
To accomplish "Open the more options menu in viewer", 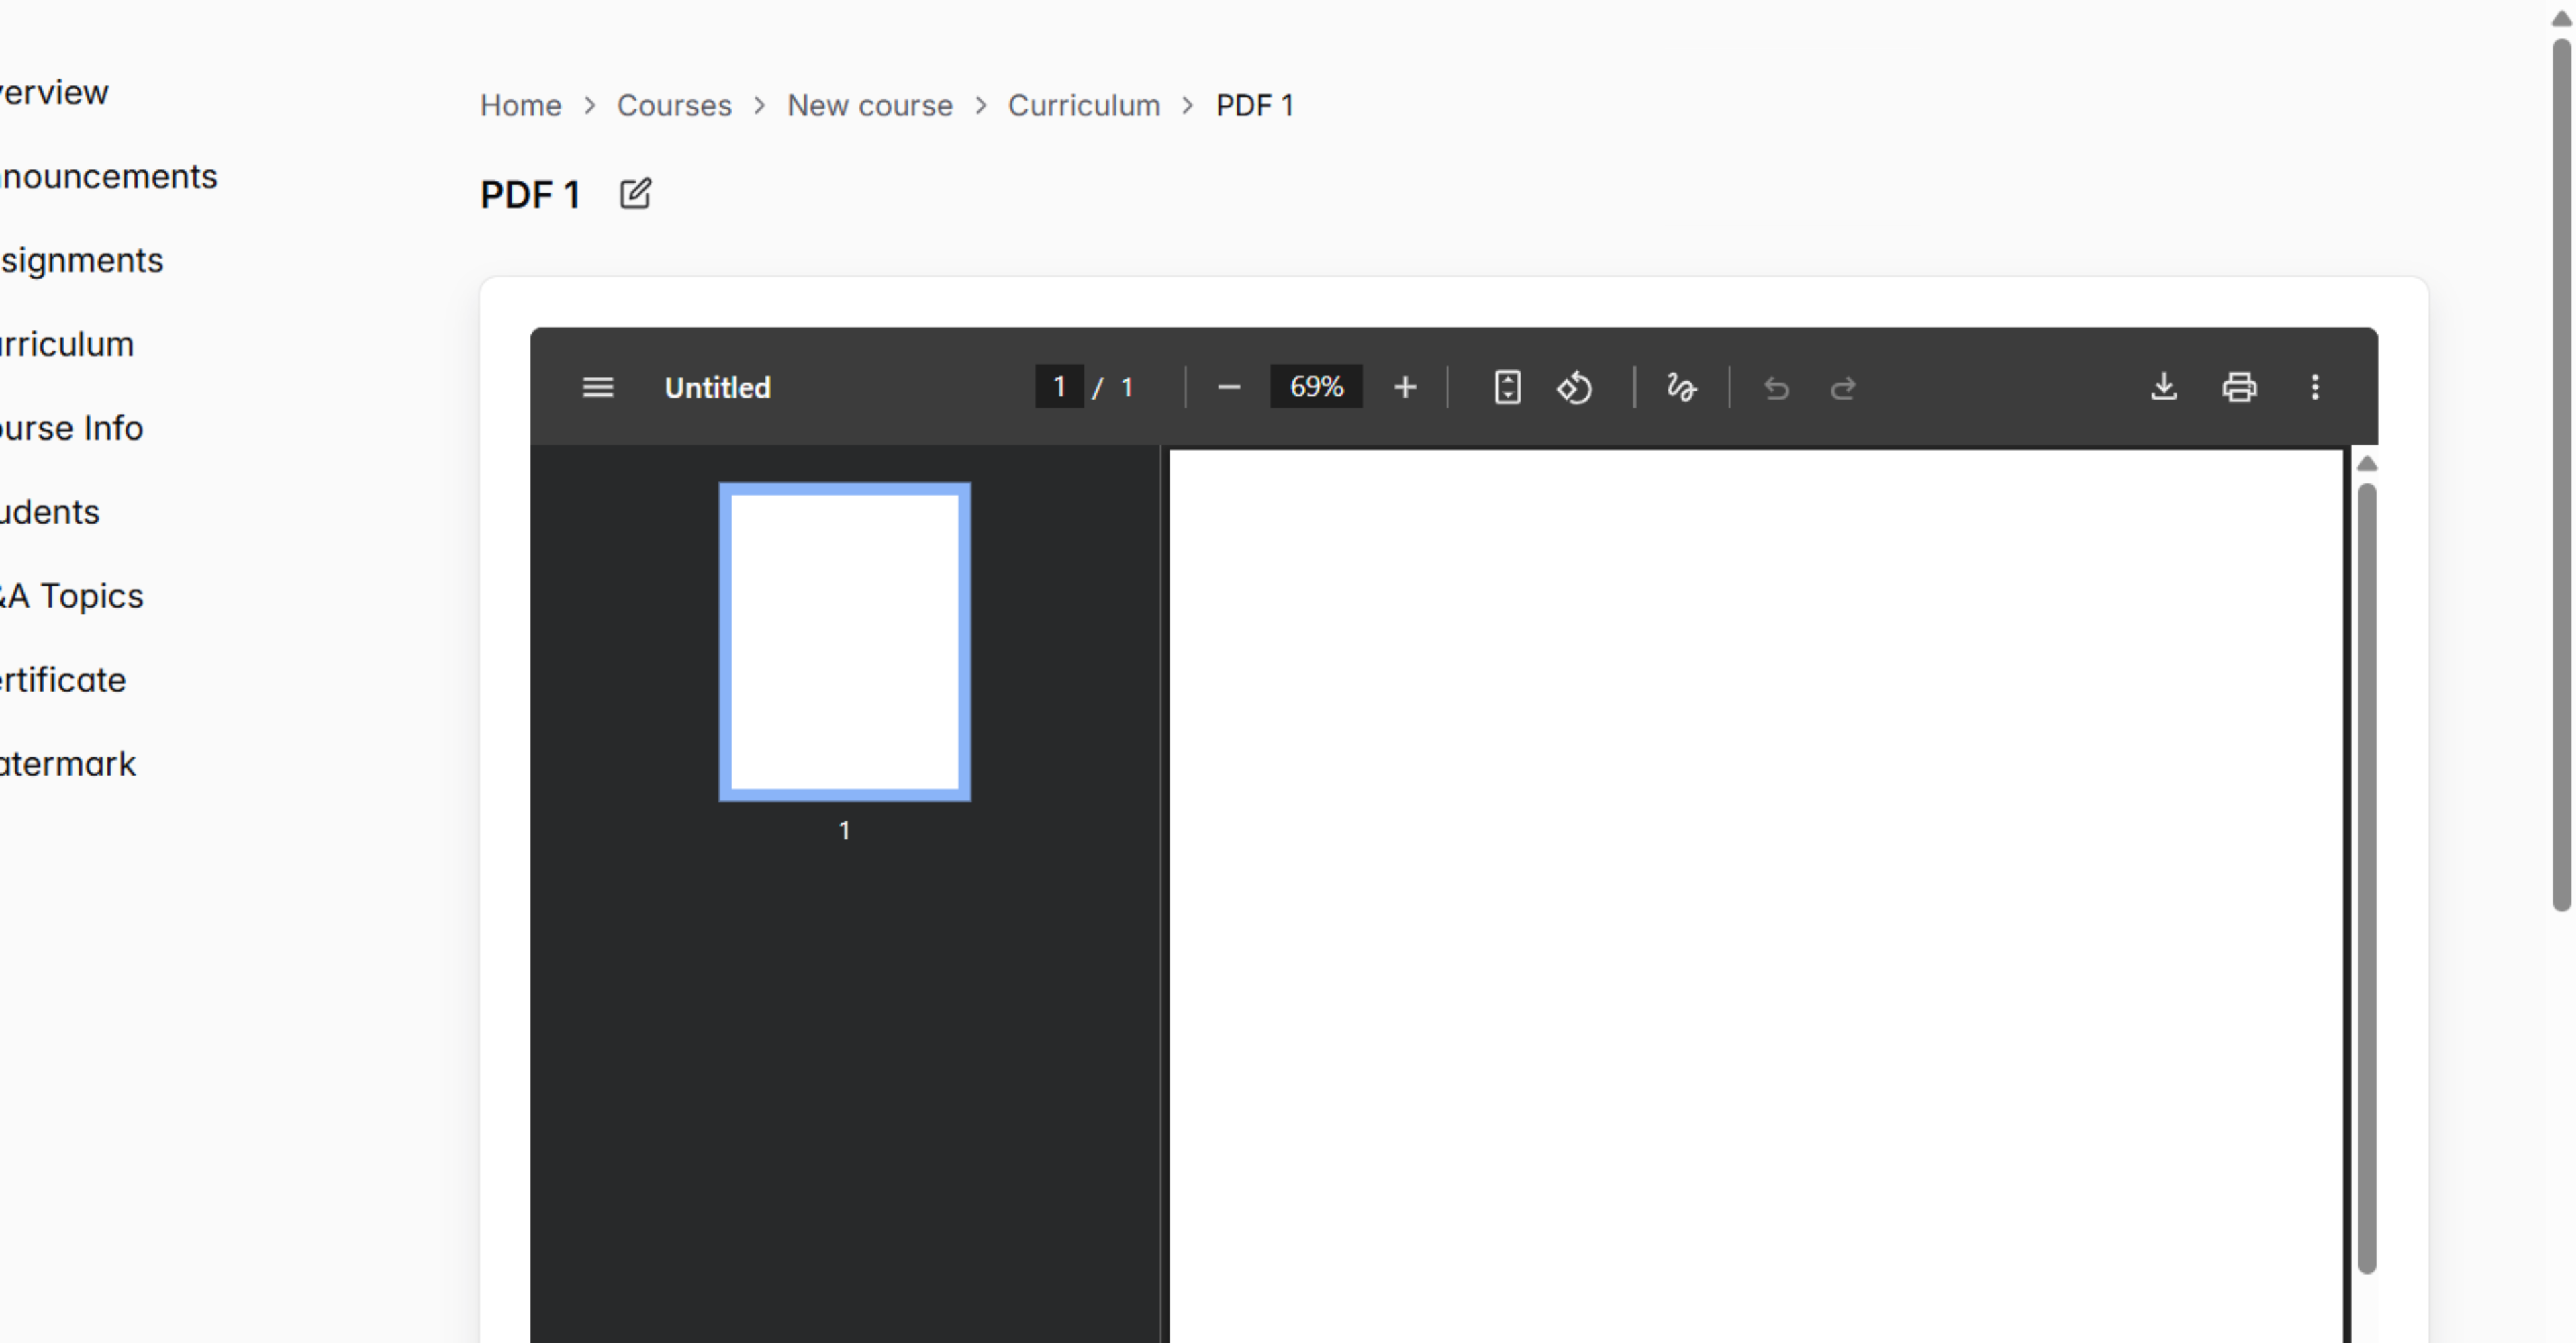I will click(x=2315, y=388).
